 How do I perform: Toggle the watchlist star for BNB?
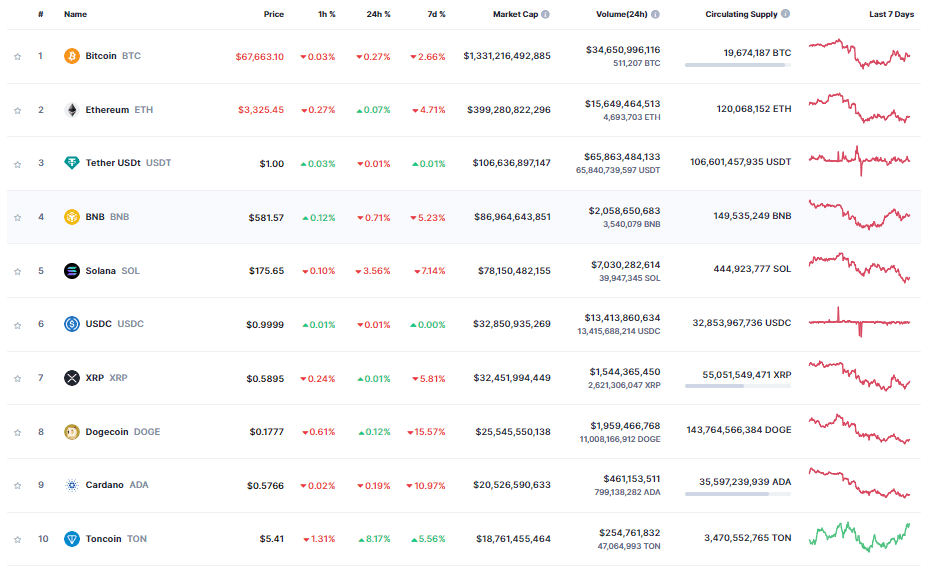17,217
